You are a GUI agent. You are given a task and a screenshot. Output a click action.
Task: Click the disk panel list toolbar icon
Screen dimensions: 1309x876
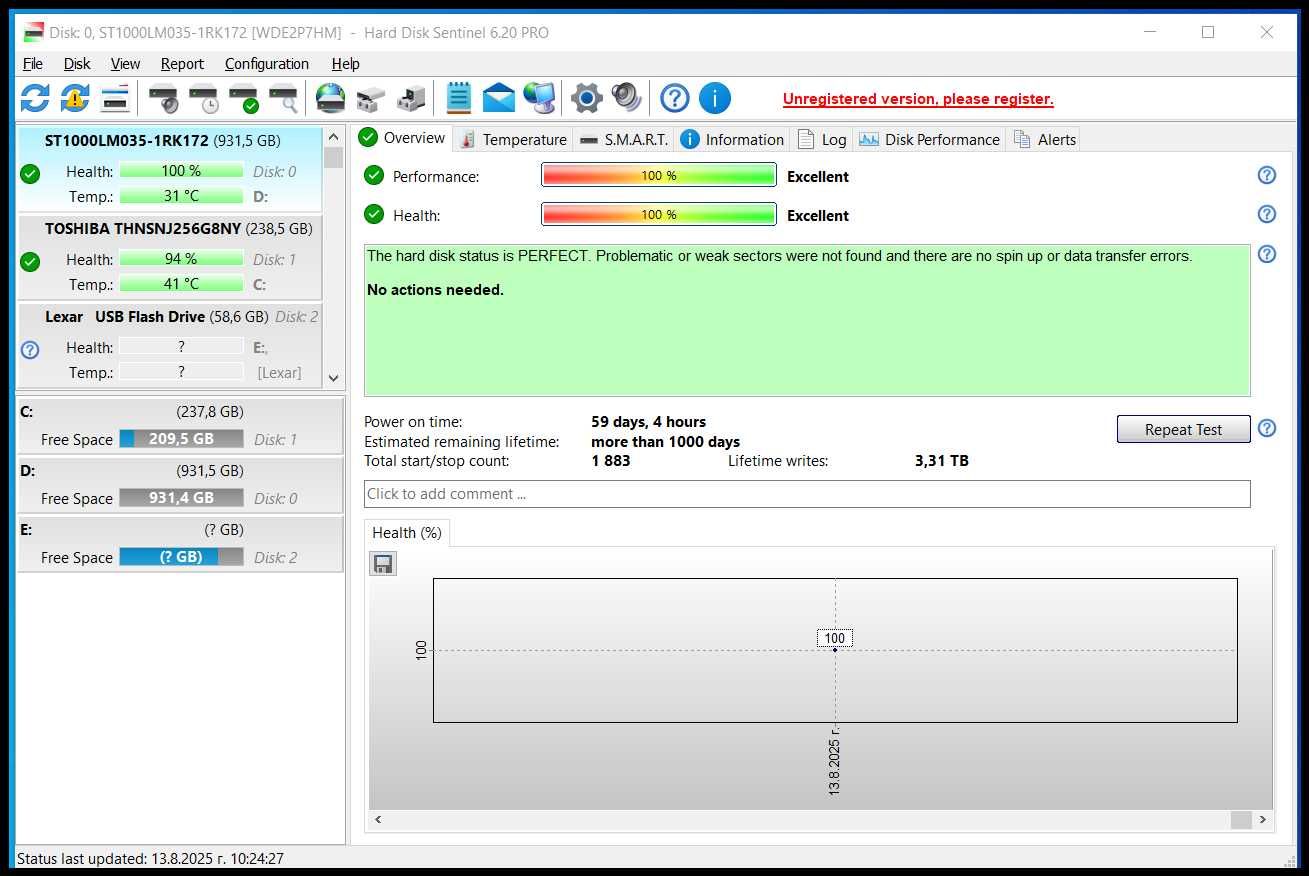pyautogui.click(x=115, y=98)
